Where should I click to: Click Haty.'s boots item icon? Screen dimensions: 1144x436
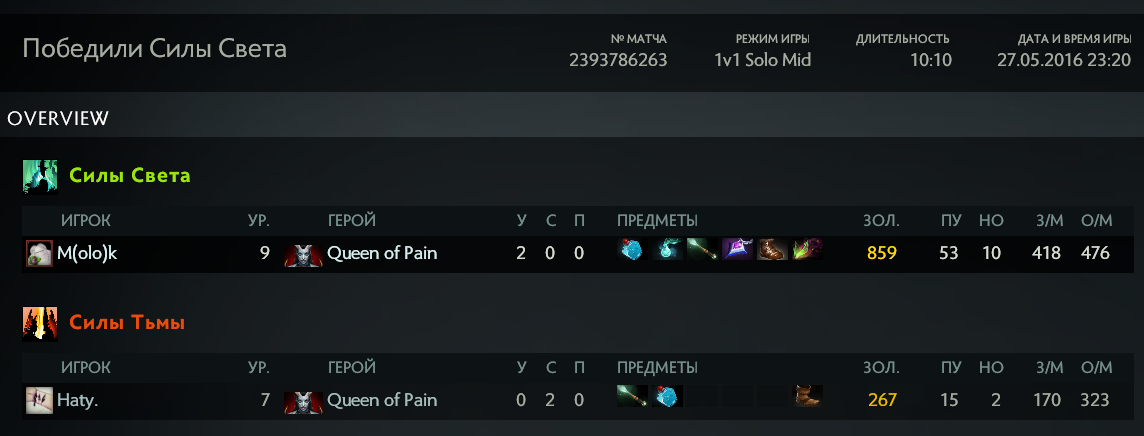806,397
